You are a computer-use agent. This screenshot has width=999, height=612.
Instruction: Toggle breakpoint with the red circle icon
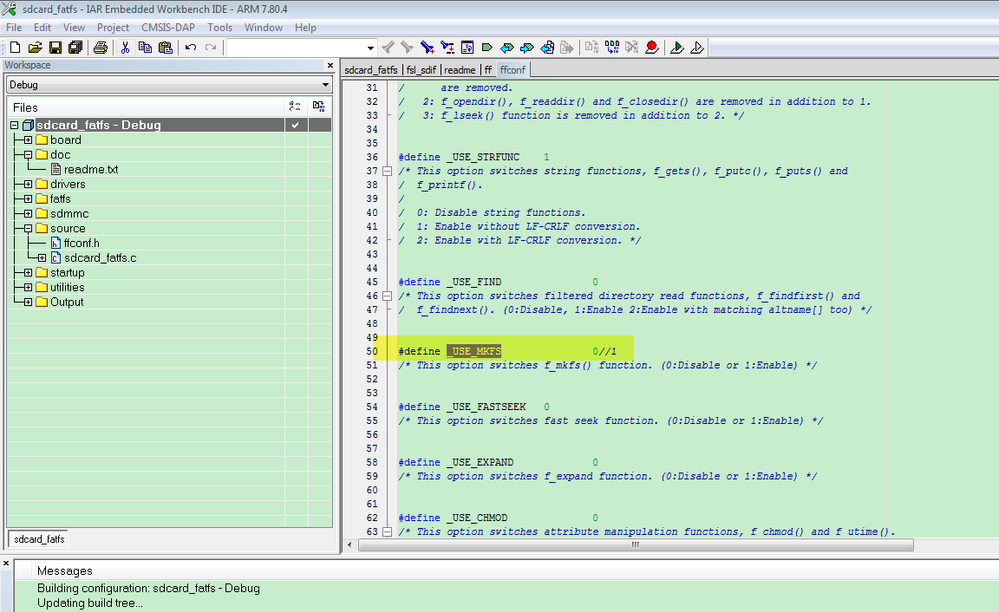pos(651,48)
